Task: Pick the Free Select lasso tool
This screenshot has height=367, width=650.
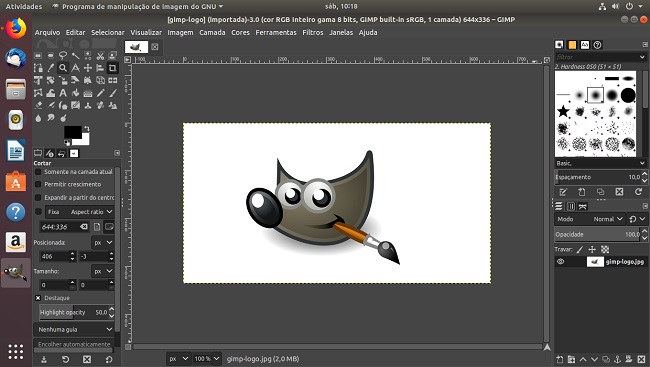Action: click(63, 56)
